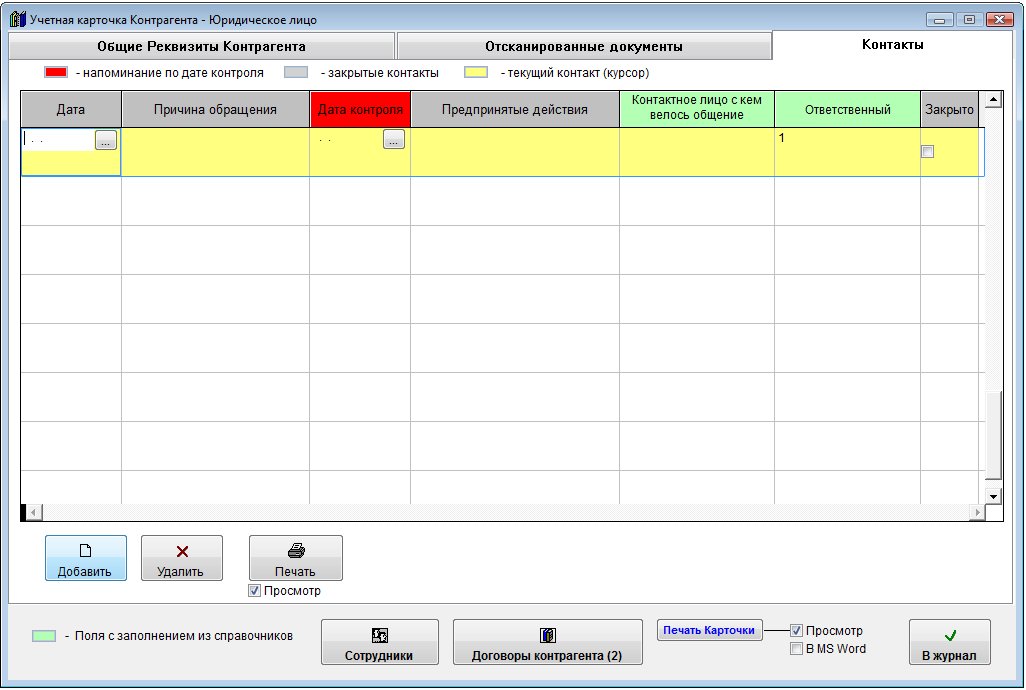Open the date picker in the Дата cell

(106, 139)
